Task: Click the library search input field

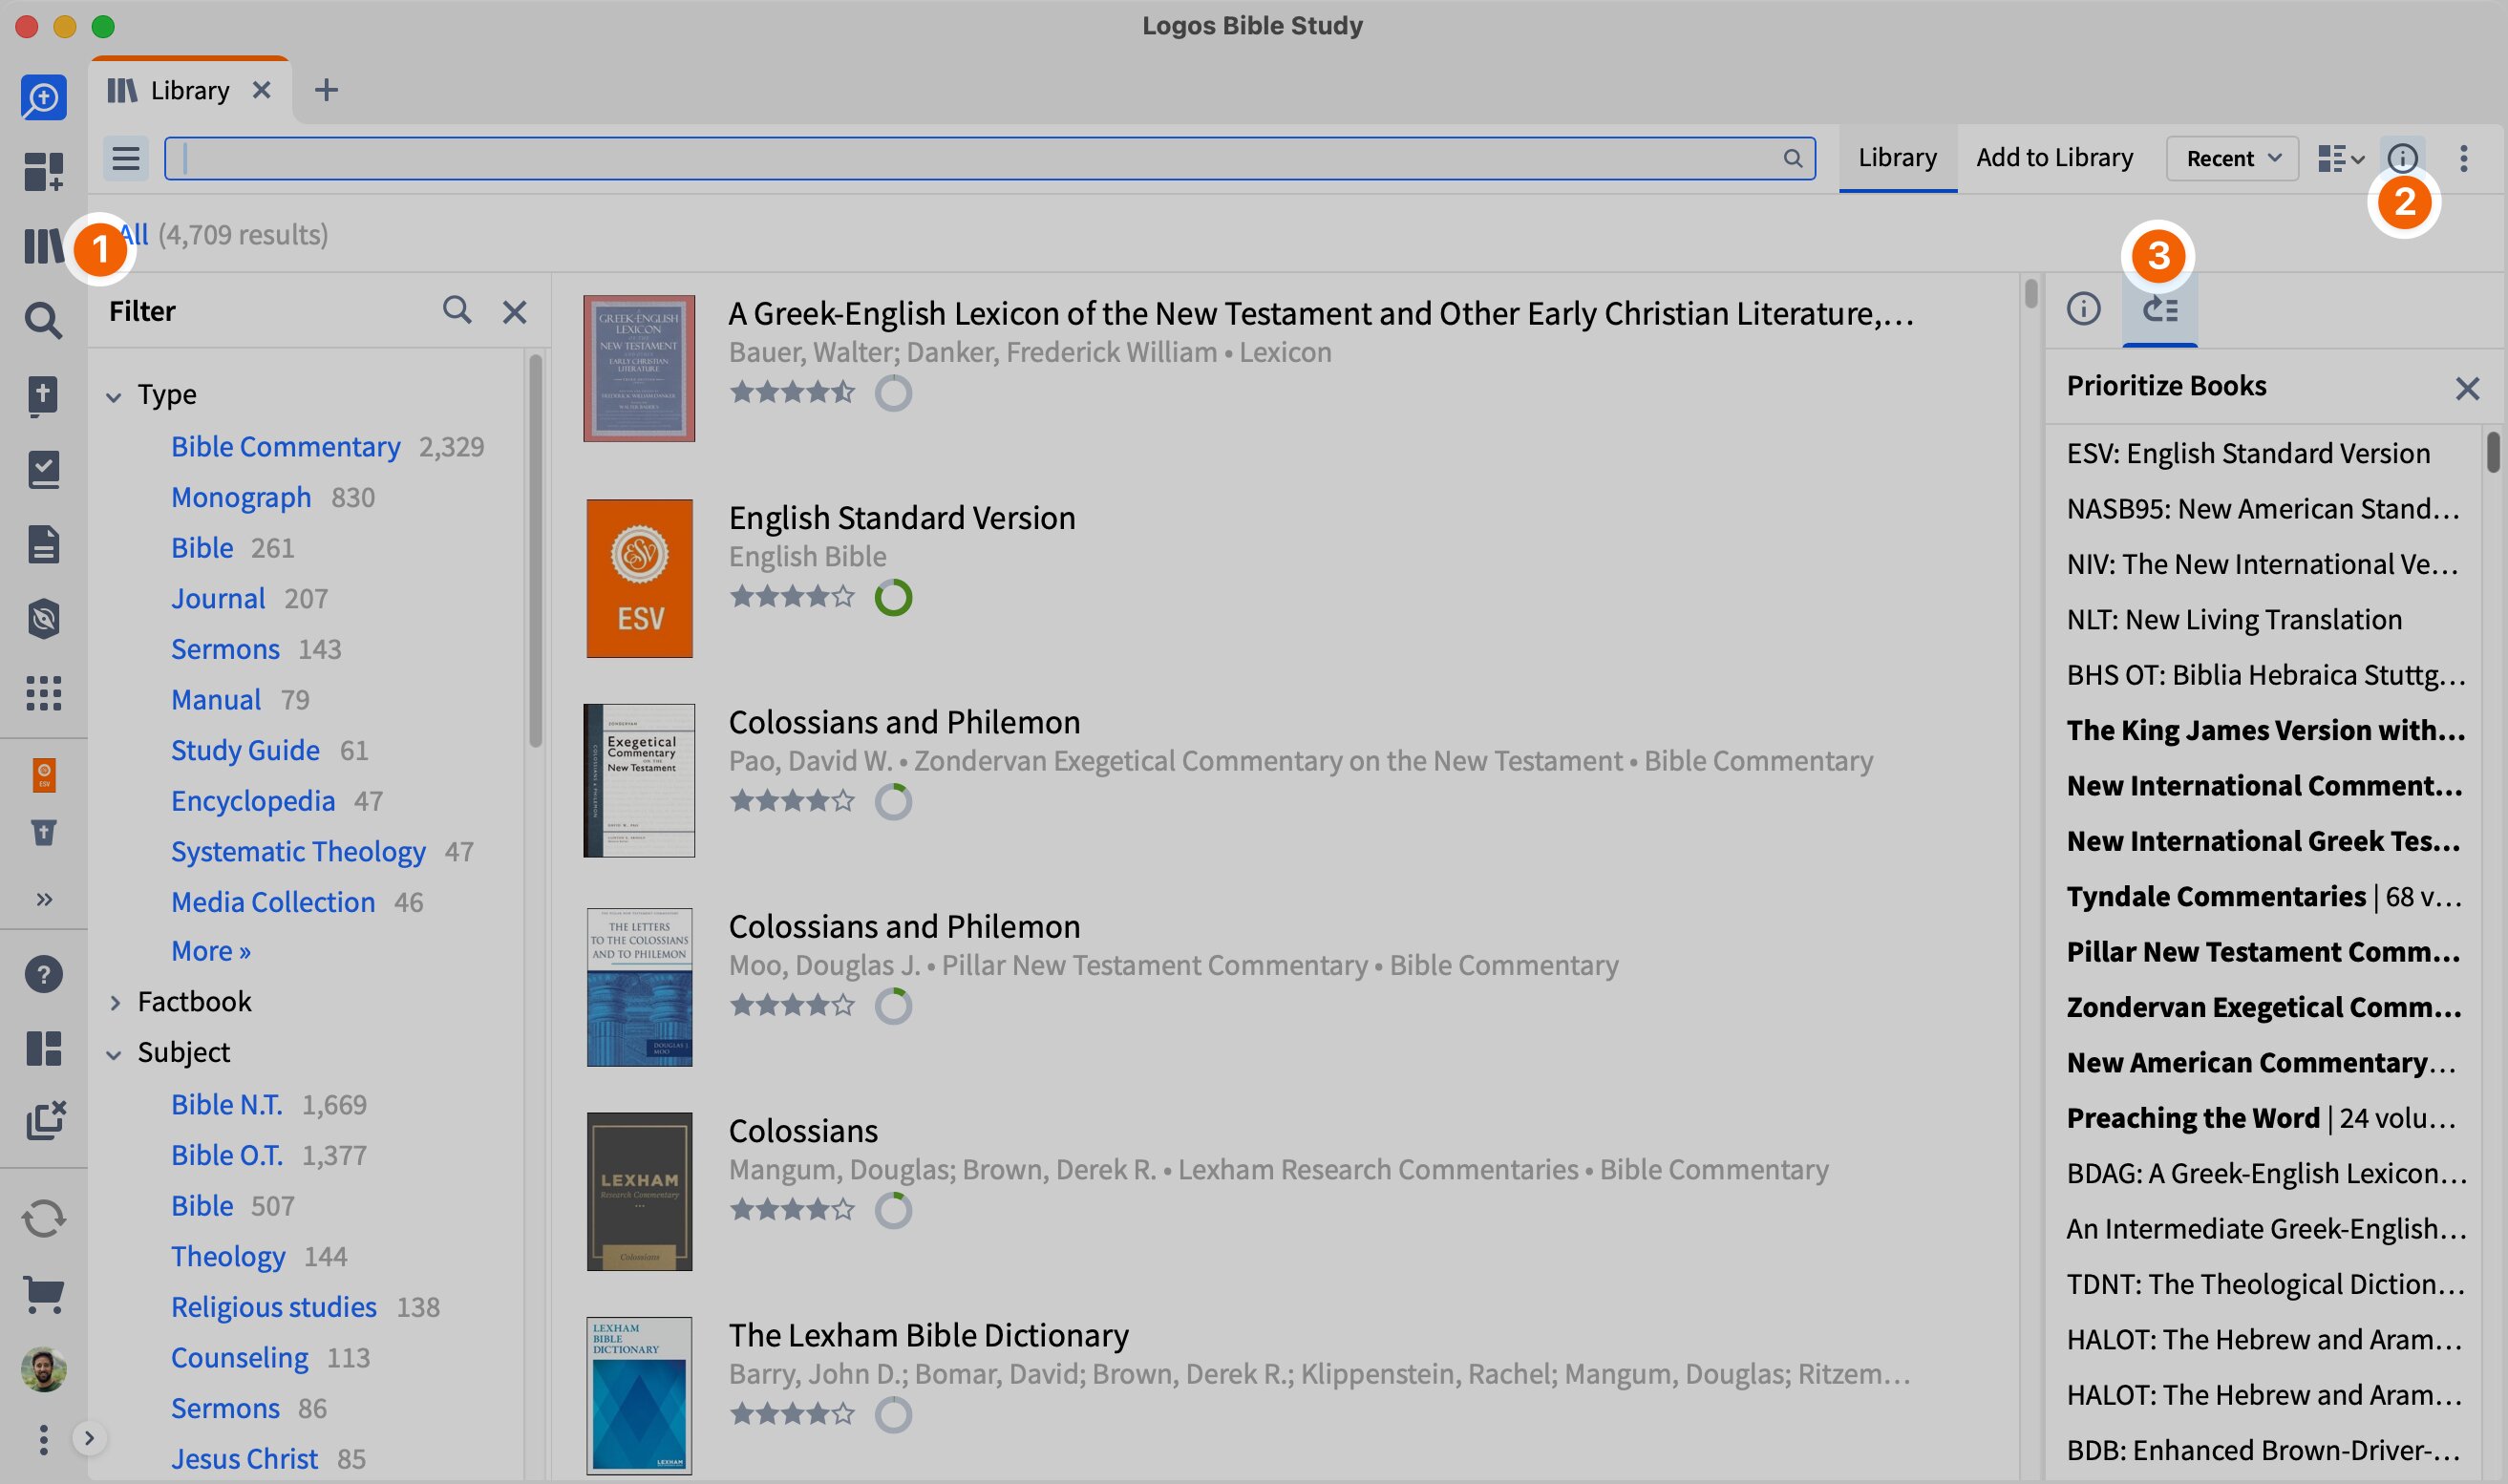Action: [990, 158]
